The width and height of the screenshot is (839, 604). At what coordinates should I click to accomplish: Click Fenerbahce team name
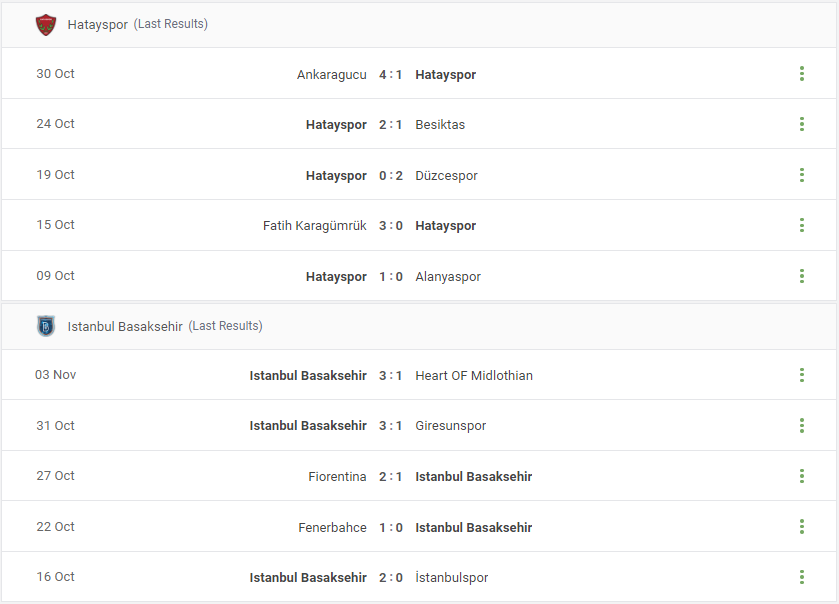point(332,527)
